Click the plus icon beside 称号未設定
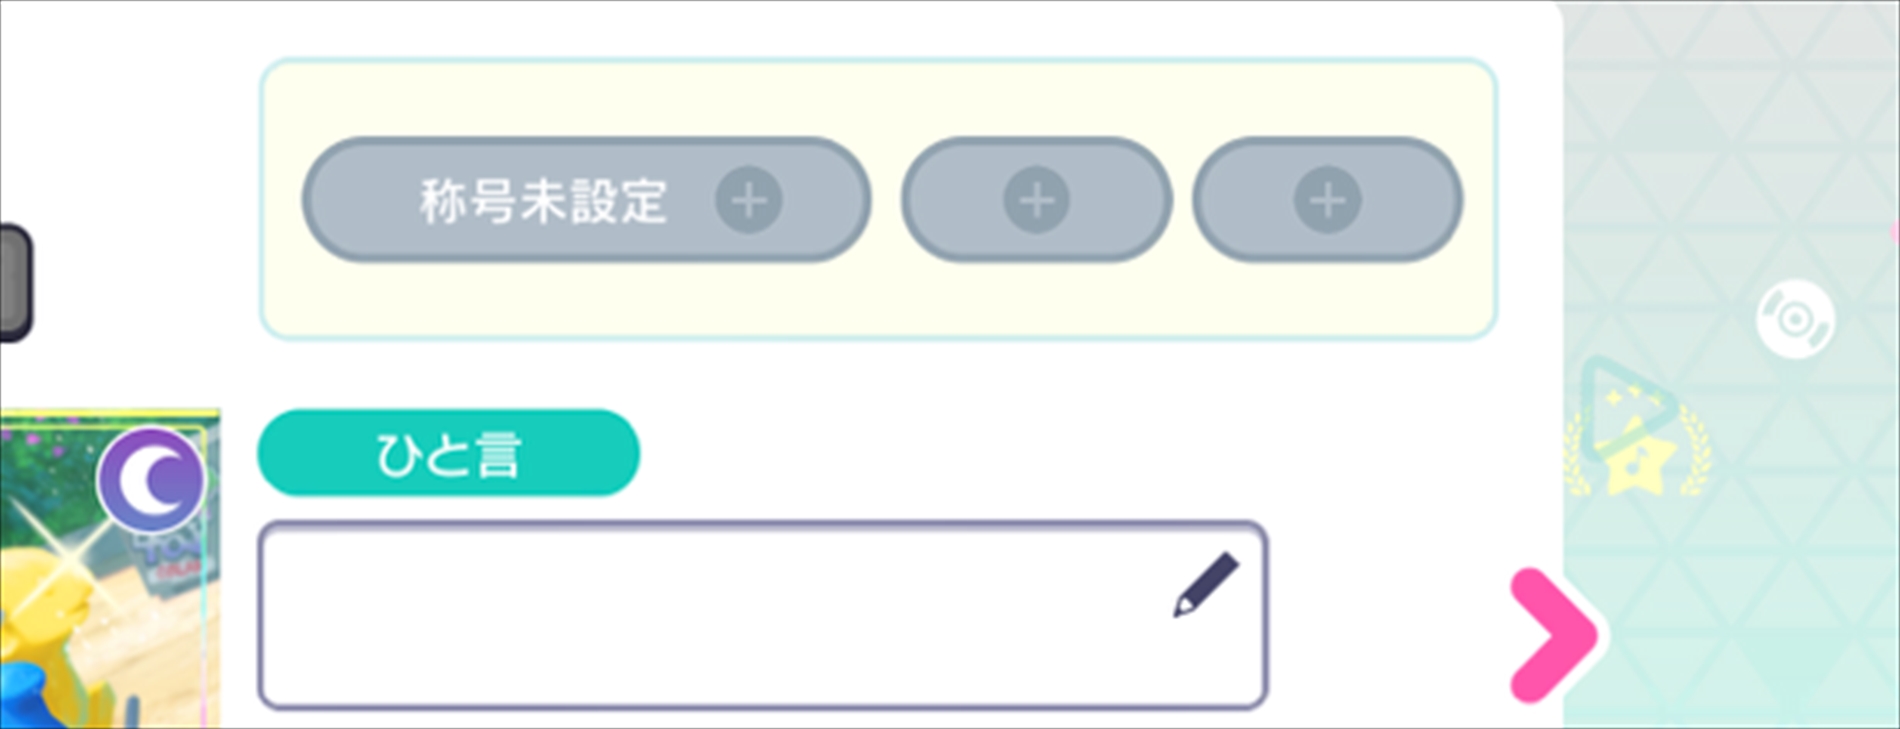This screenshot has width=1900, height=729. click(749, 200)
